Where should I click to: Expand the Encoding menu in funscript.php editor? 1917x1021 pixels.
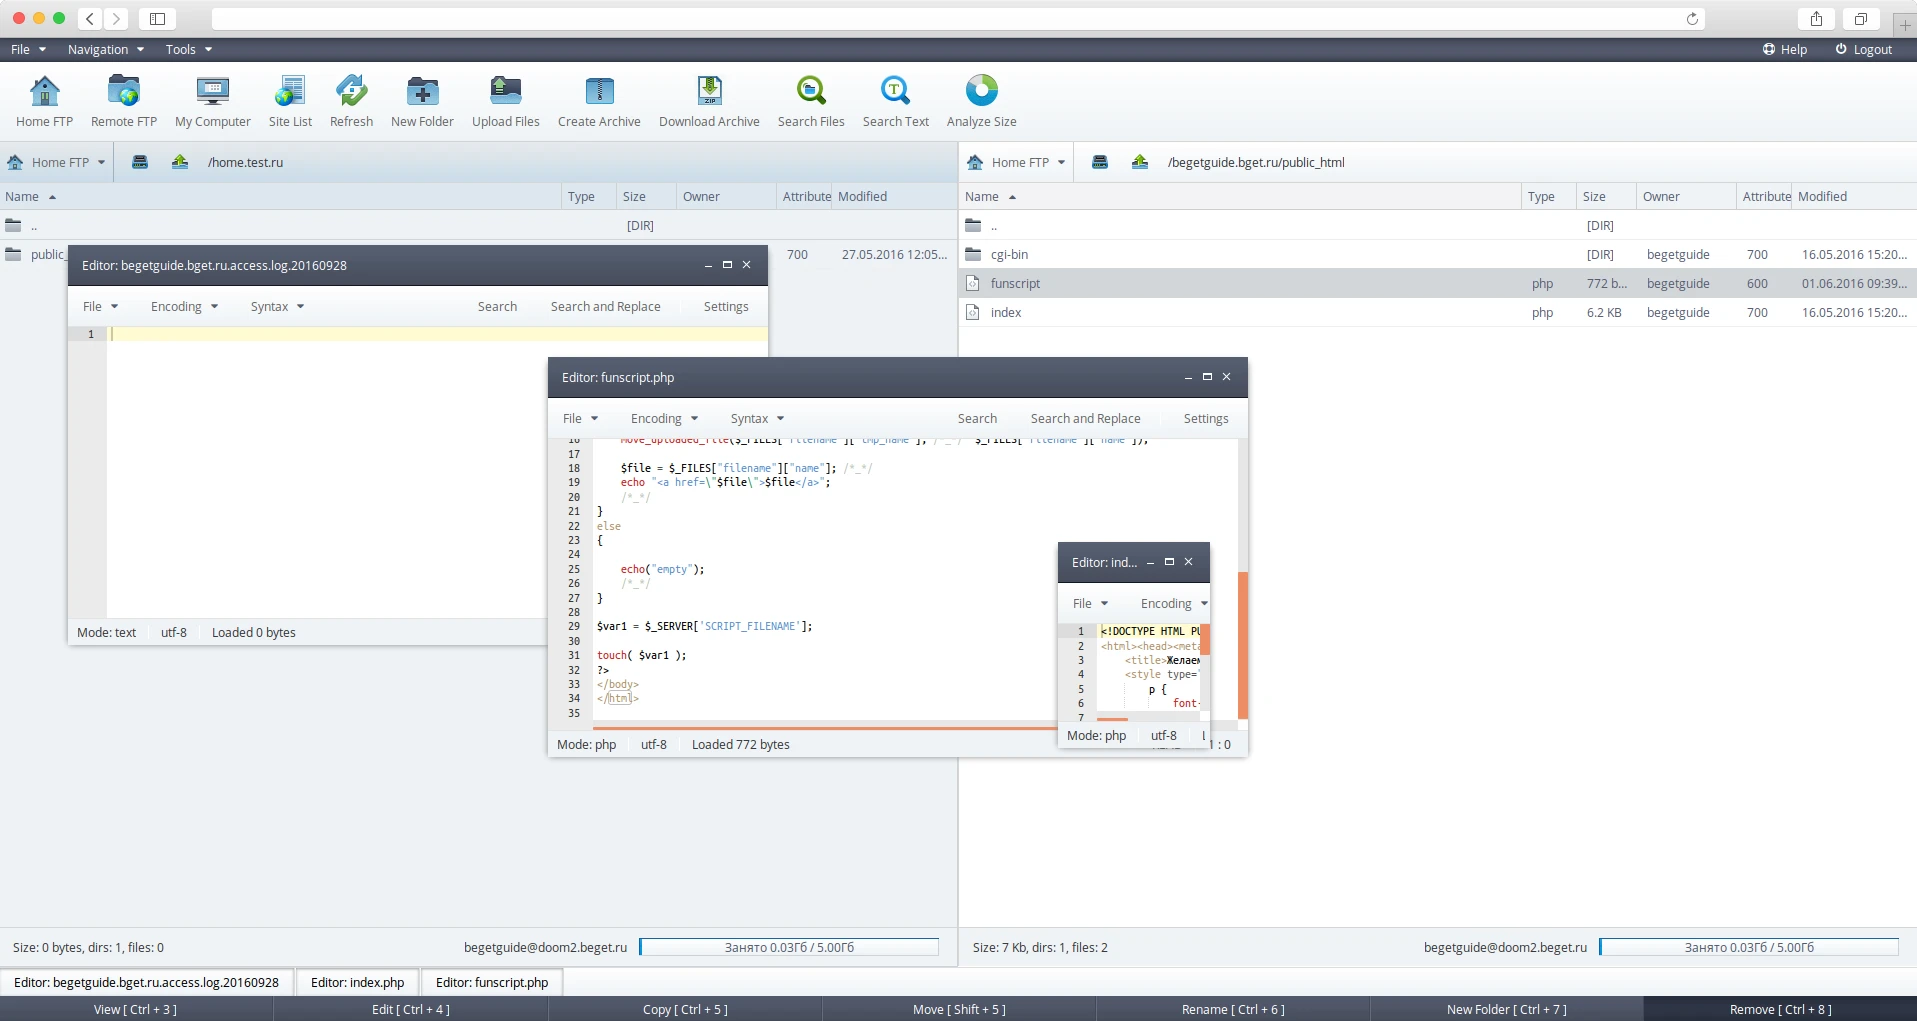(x=663, y=418)
